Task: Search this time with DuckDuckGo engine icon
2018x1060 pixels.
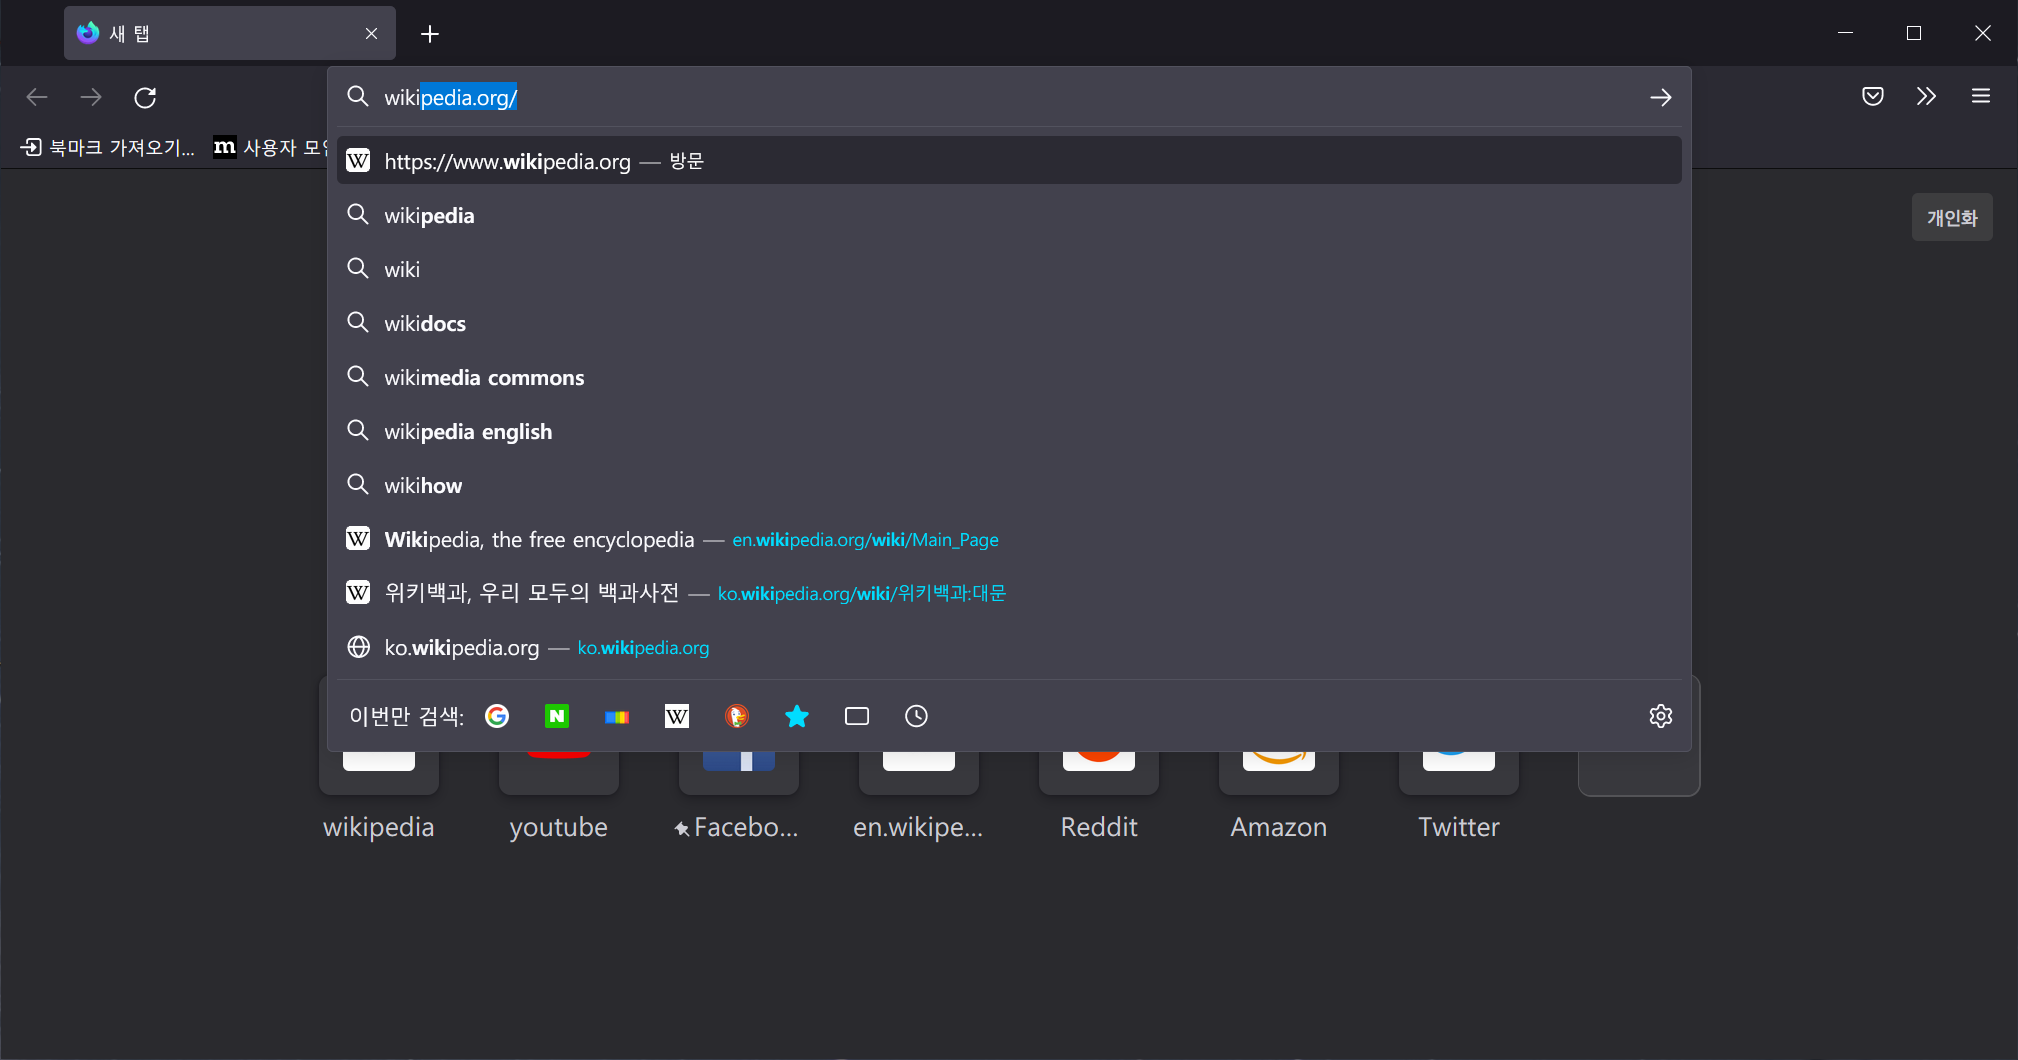Action: [737, 716]
